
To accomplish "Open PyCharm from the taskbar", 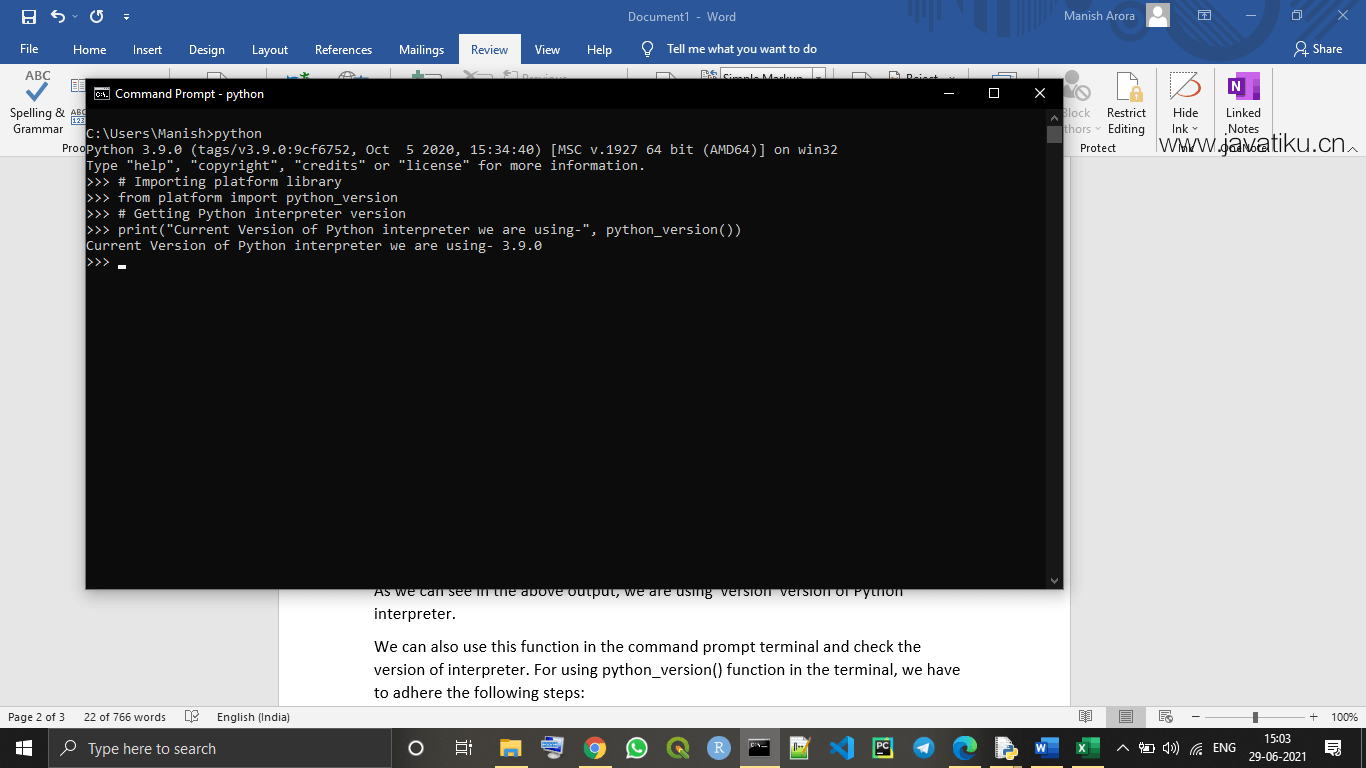I will [882, 748].
